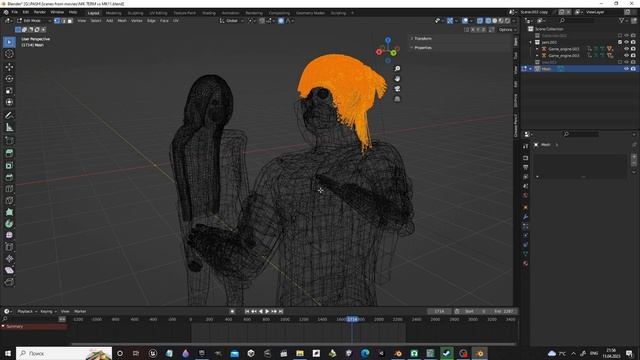640x360 pixels.
Task: Switch perspective/orthographic grid icon
Action: [x=397, y=99]
